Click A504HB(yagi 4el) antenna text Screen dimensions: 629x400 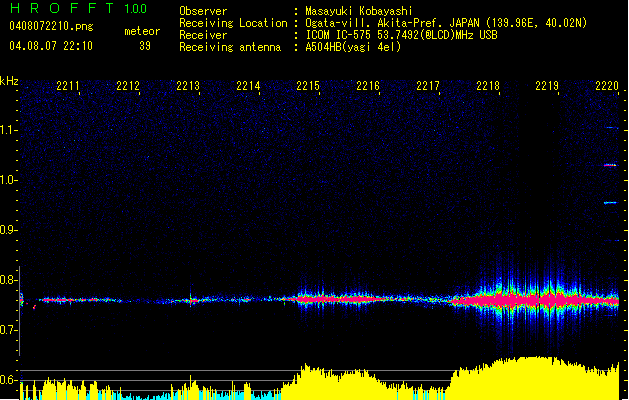tap(353, 47)
